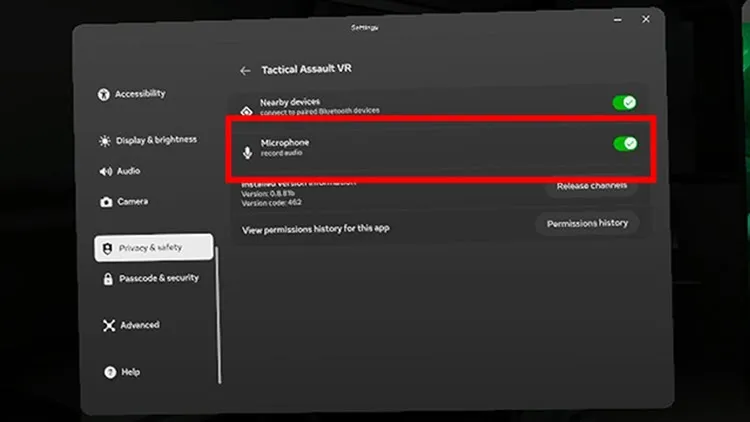Click "connect to paired Bluetooth devices" text
This screenshot has width=750, height=422.
pos(320,111)
